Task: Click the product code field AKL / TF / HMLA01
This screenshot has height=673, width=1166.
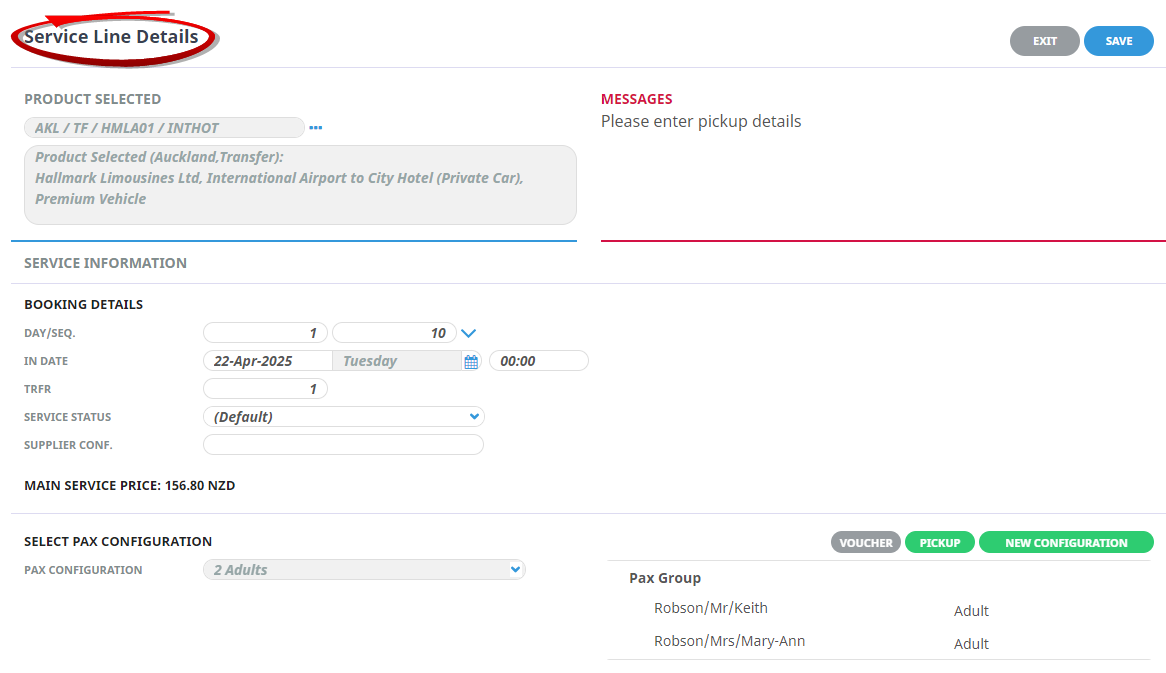Action: (x=164, y=128)
